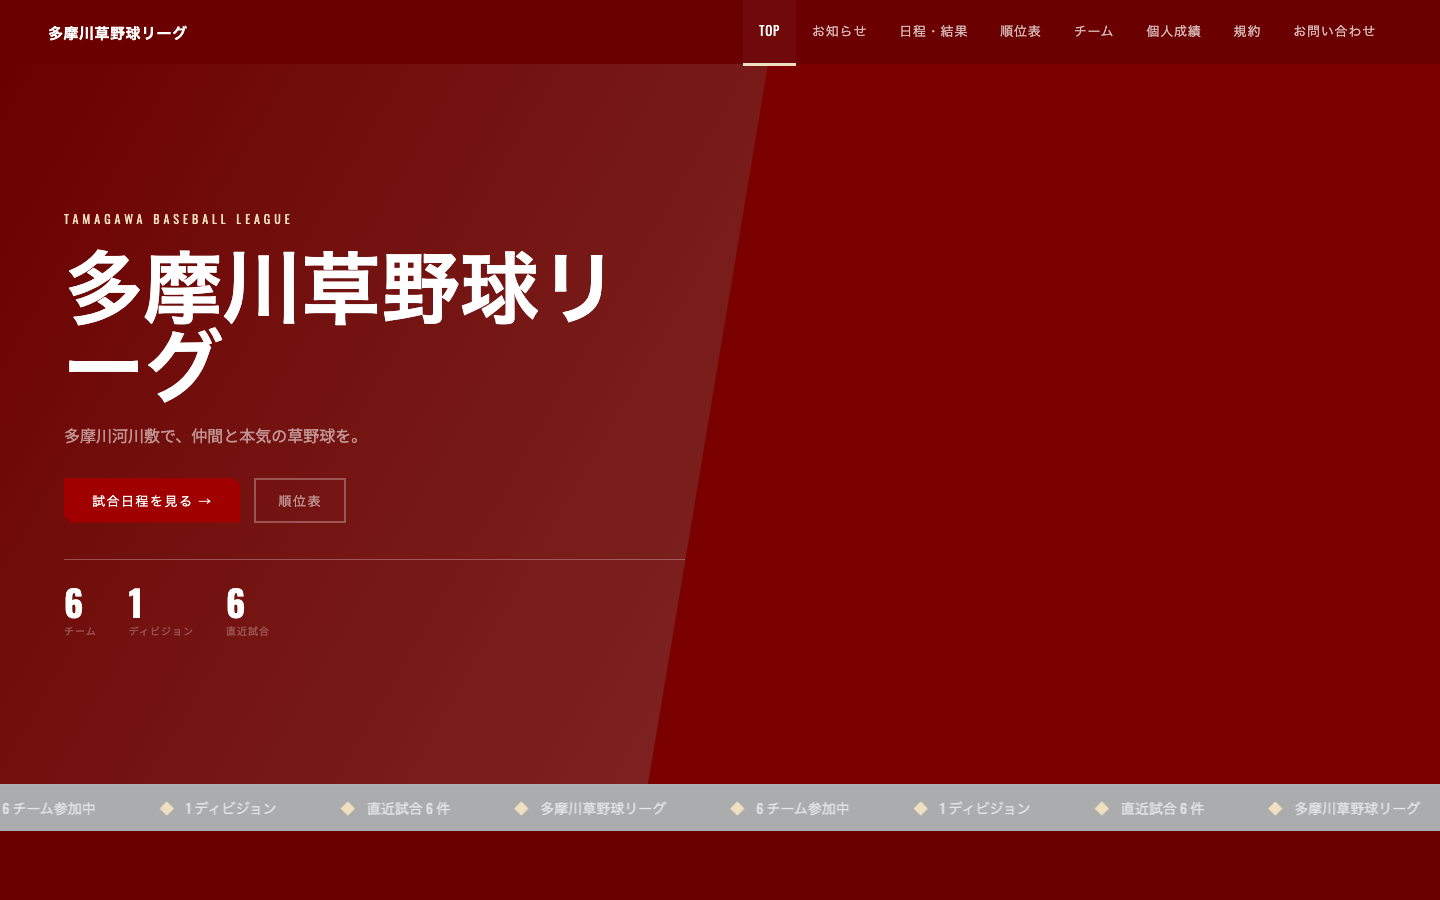The height and width of the screenshot is (900, 1440).
Task: Click the 6 直近試合 statistic
Action: pos(247,611)
